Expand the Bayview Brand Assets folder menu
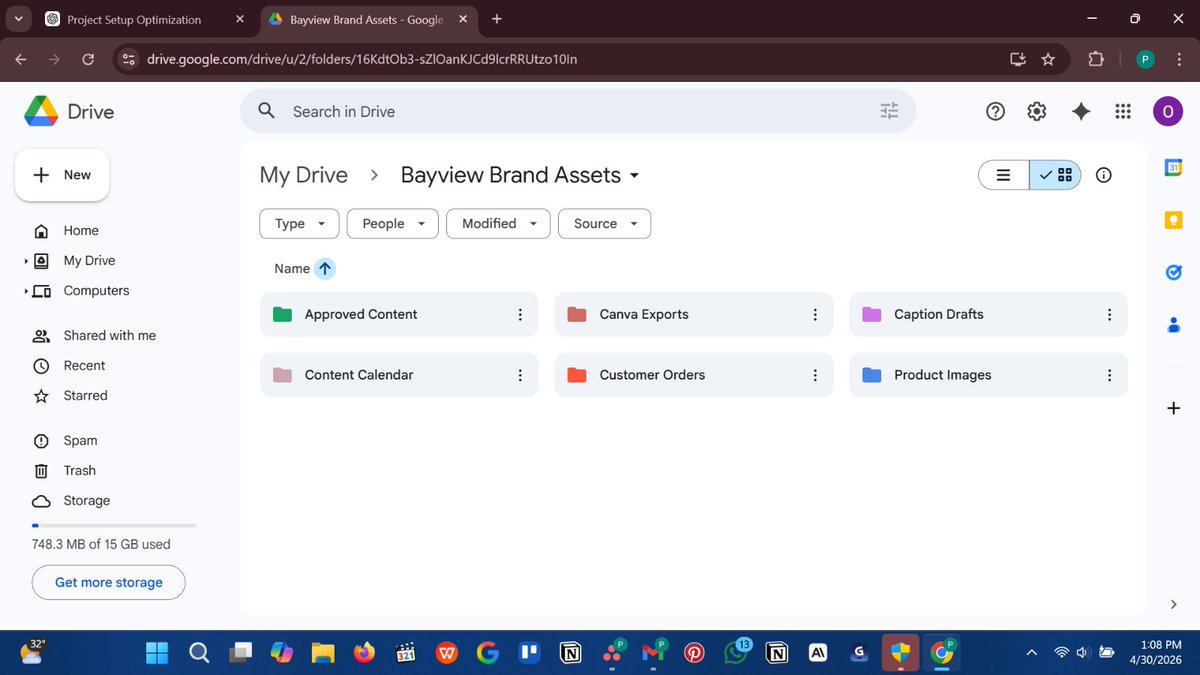Image resolution: width=1200 pixels, height=675 pixels. [634, 175]
